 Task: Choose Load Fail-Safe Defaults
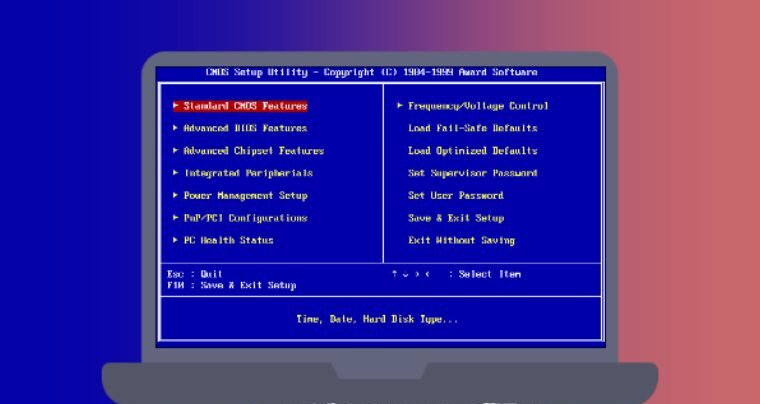click(472, 128)
